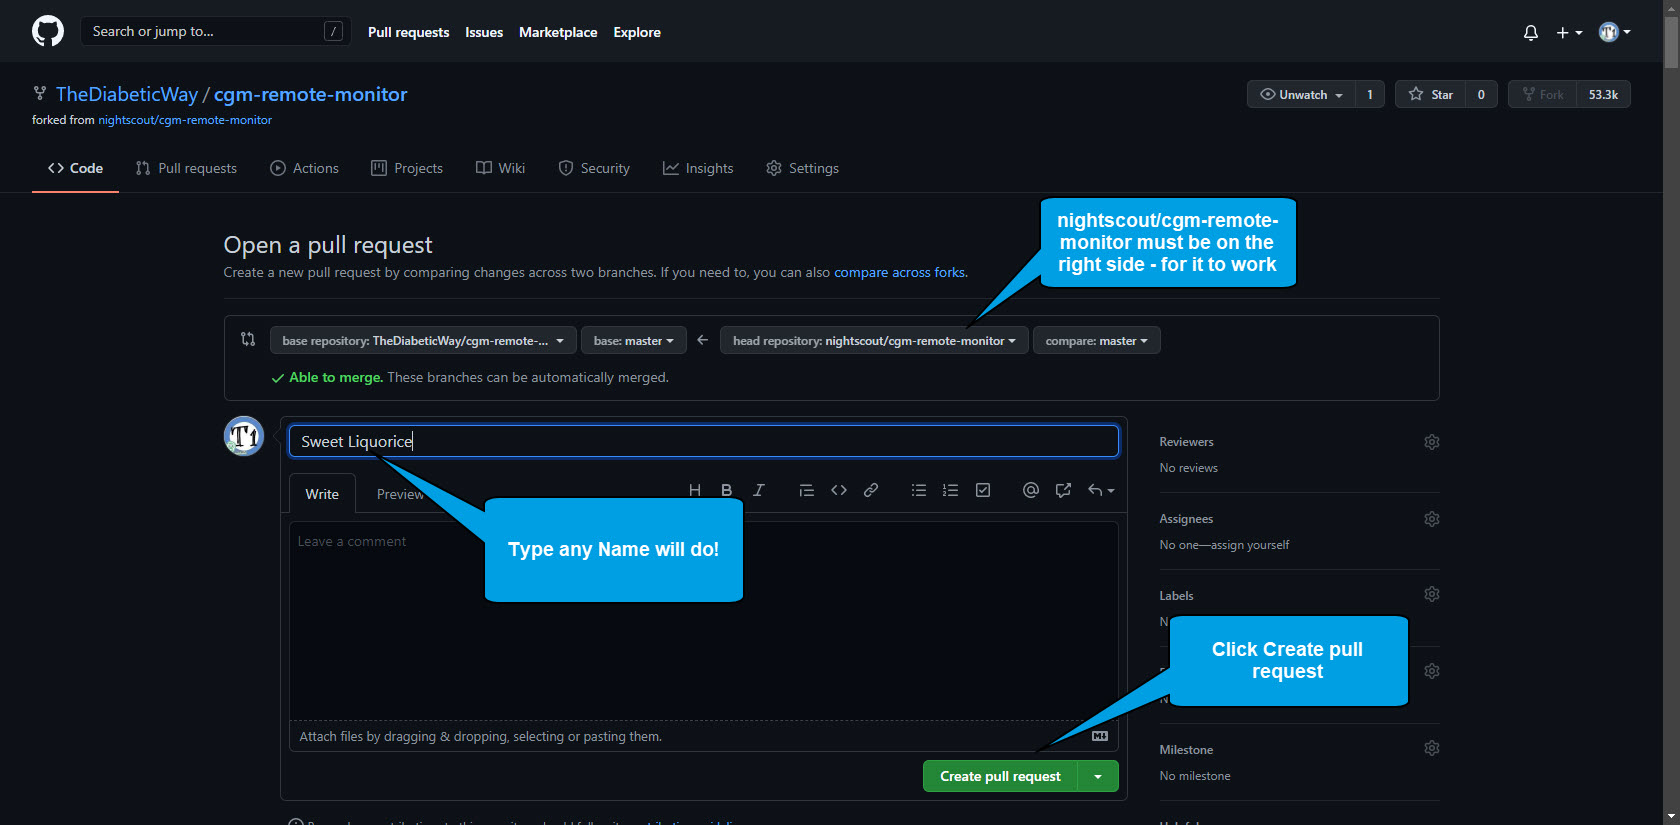Open the base repository dropdown

click(422, 341)
